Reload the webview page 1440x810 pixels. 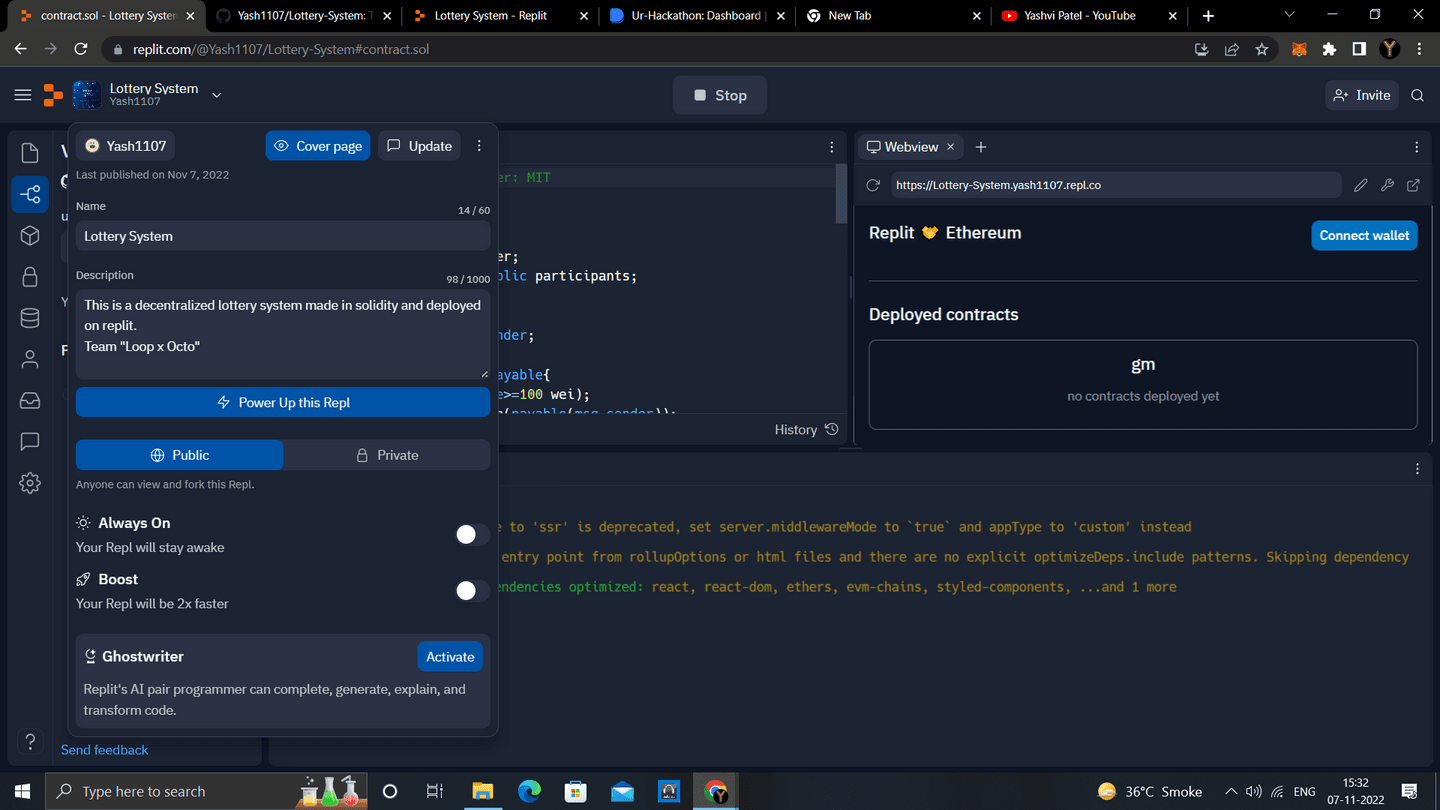coord(873,185)
